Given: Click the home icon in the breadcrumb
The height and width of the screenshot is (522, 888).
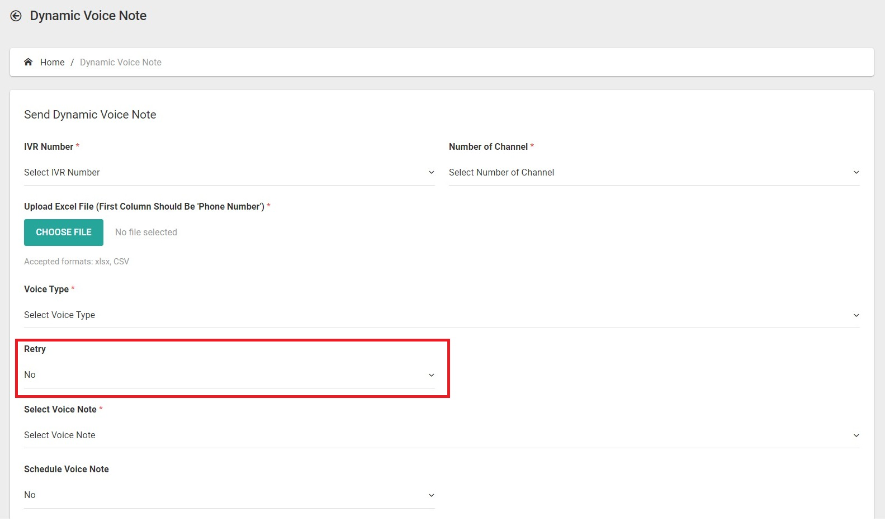Looking at the screenshot, I should pos(28,62).
